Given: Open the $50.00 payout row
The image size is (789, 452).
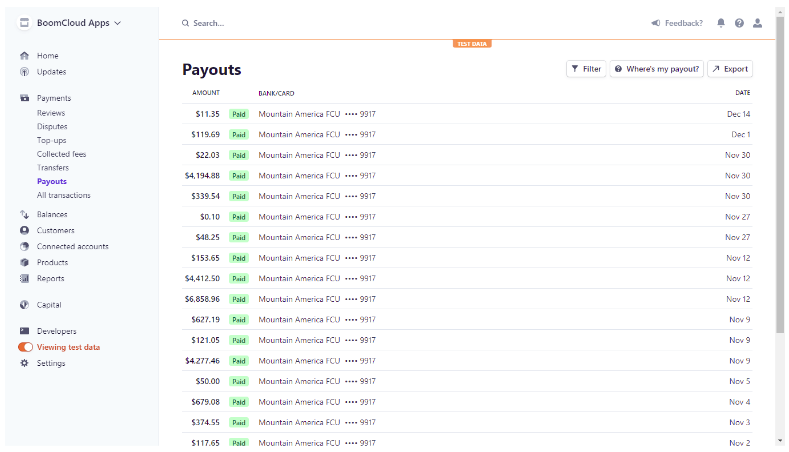Looking at the screenshot, I should point(467,382).
